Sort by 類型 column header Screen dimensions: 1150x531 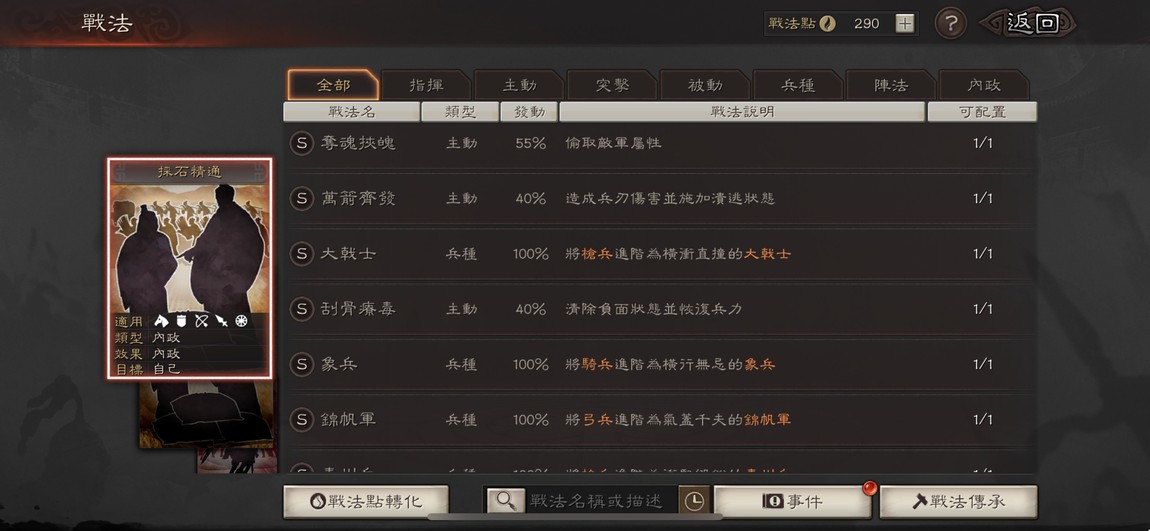pos(461,112)
